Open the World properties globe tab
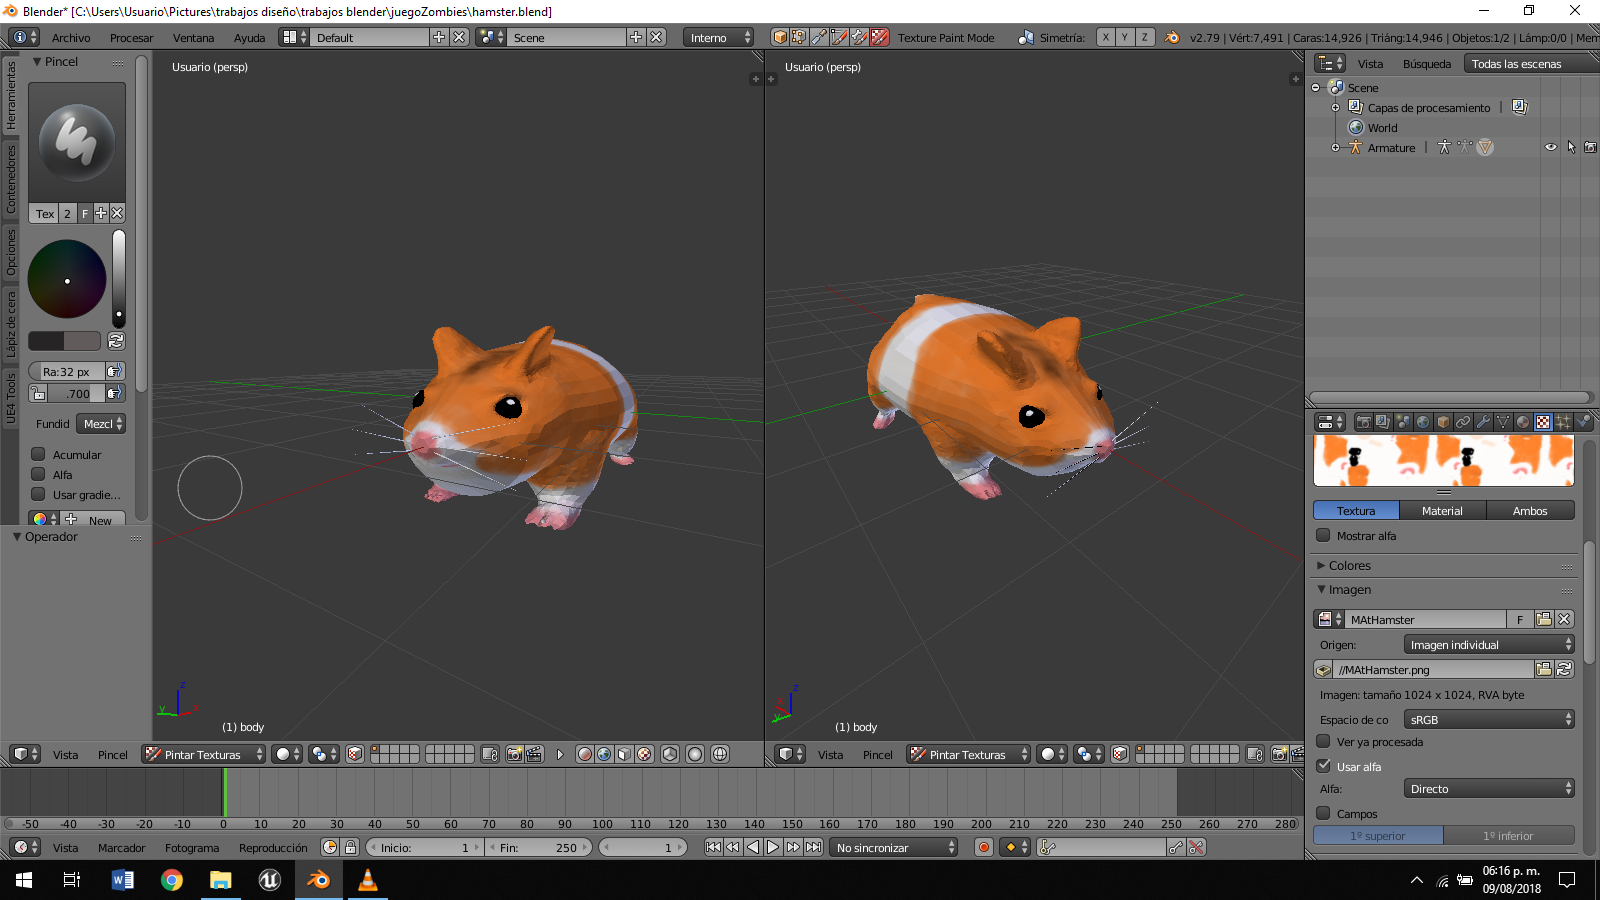Image resolution: width=1600 pixels, height=900 pixels. [x=1423, y=422]
